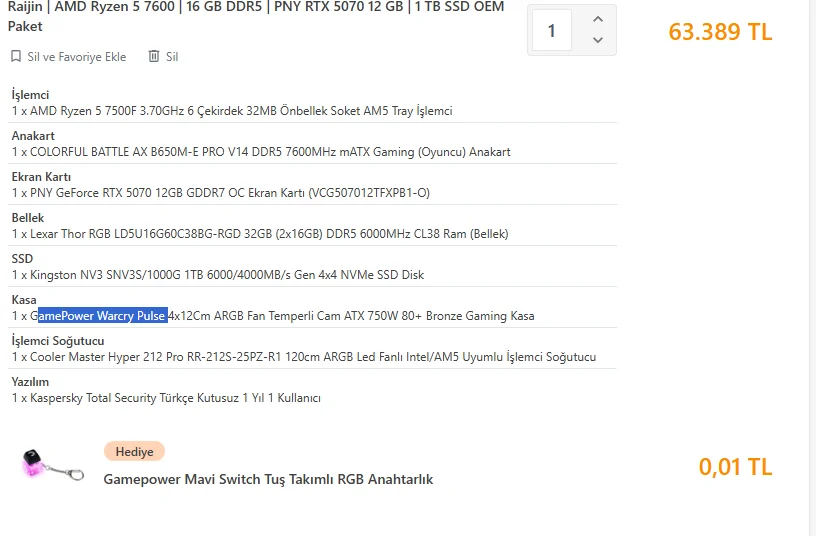The height and width of the screenshot is (536, 816).
Task: Click the AMD Ryzen 5 7500F processor row
Action: tap(232, 111)
